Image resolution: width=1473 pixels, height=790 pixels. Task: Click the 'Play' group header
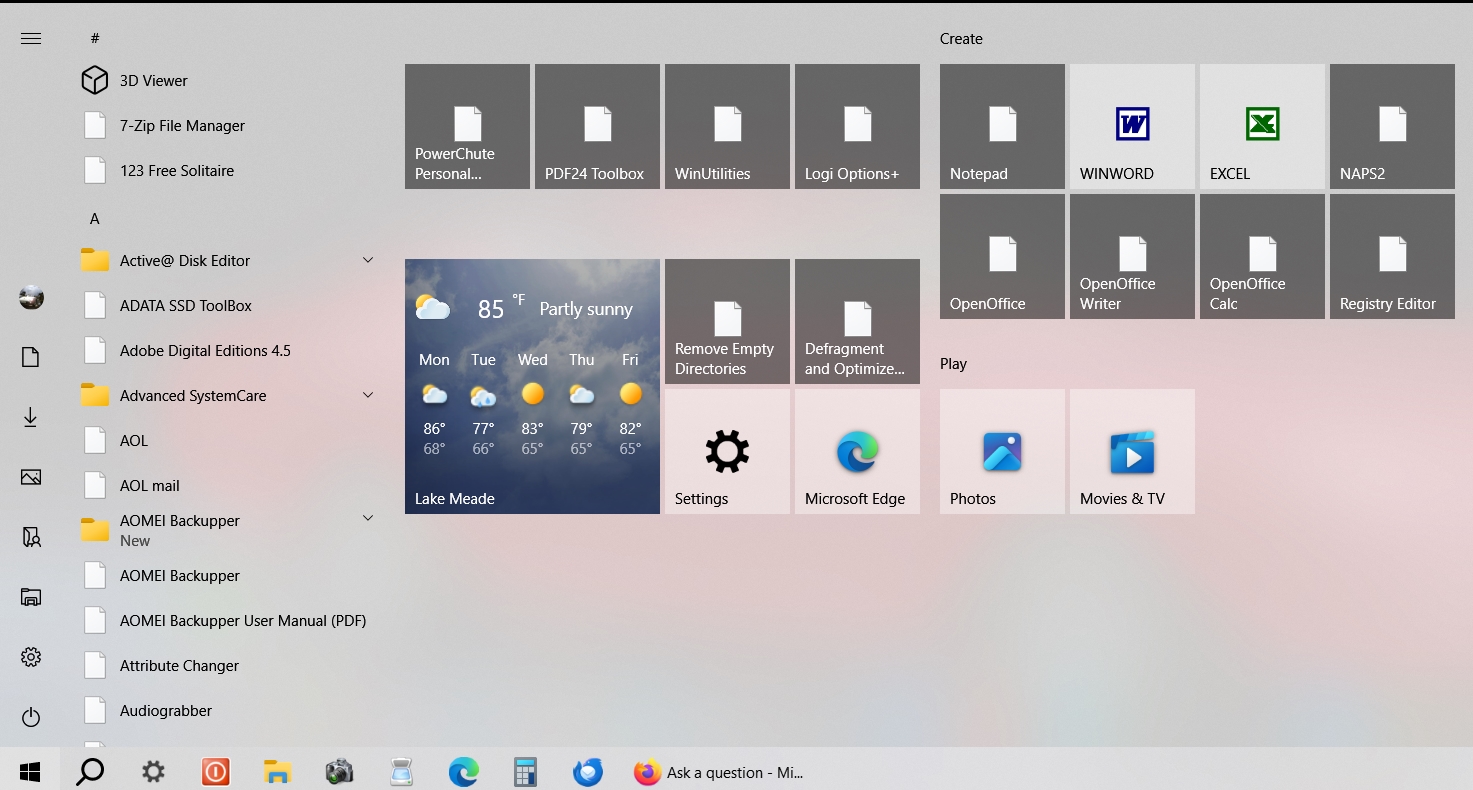click(x=953, y=364)
